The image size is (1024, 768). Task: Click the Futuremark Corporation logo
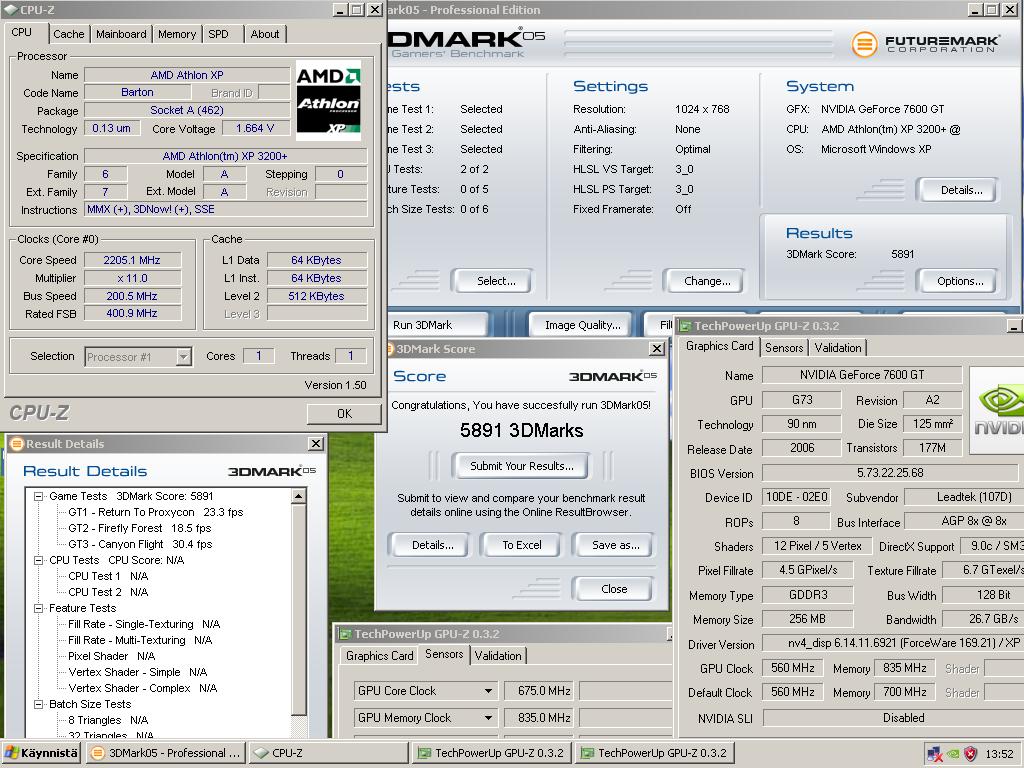[925, 44]
